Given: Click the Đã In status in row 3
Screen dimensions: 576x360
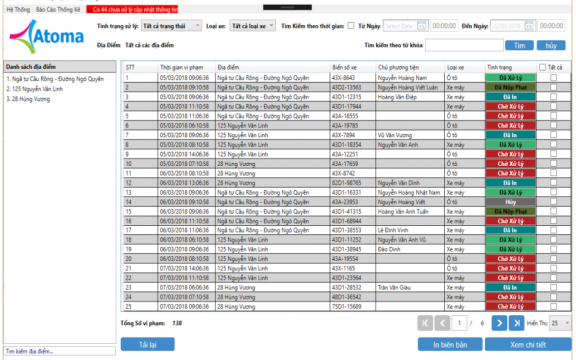Looking at the screenshot, I should click(511, 97).
